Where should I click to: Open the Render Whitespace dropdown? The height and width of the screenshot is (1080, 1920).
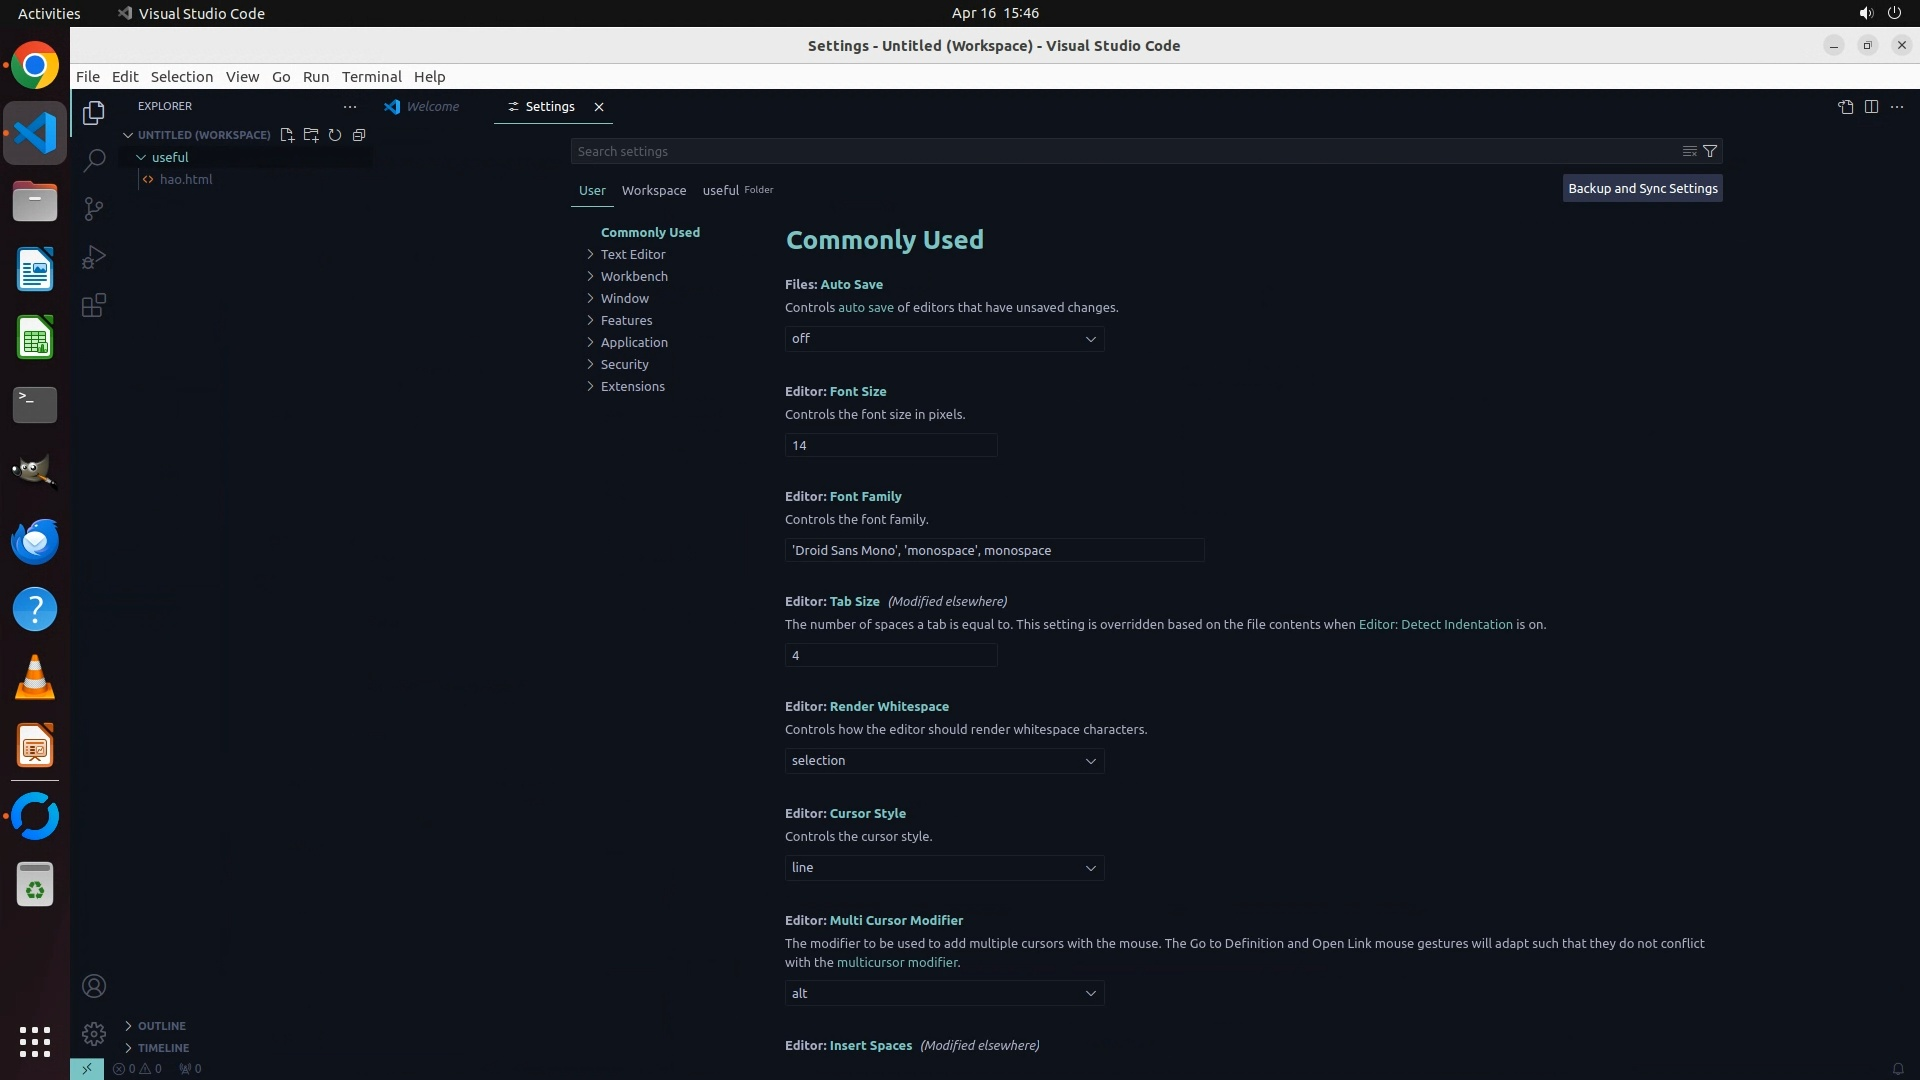(x=944, y=761)
